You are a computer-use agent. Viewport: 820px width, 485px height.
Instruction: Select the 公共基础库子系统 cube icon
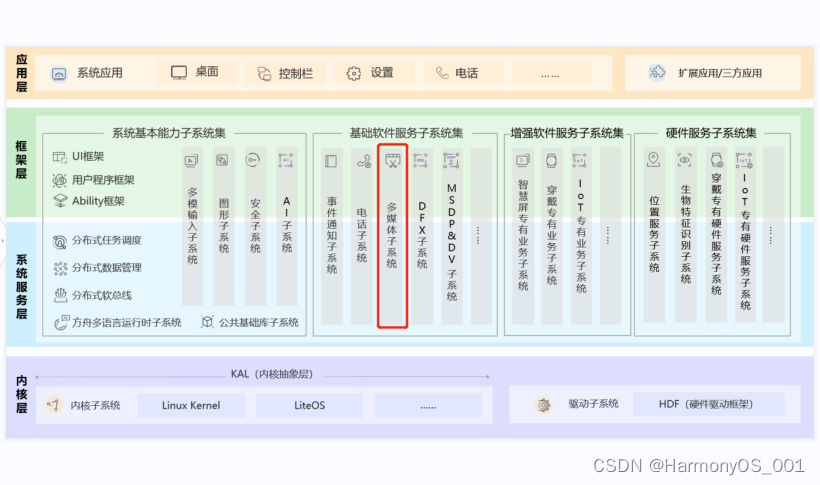point(207,322)
